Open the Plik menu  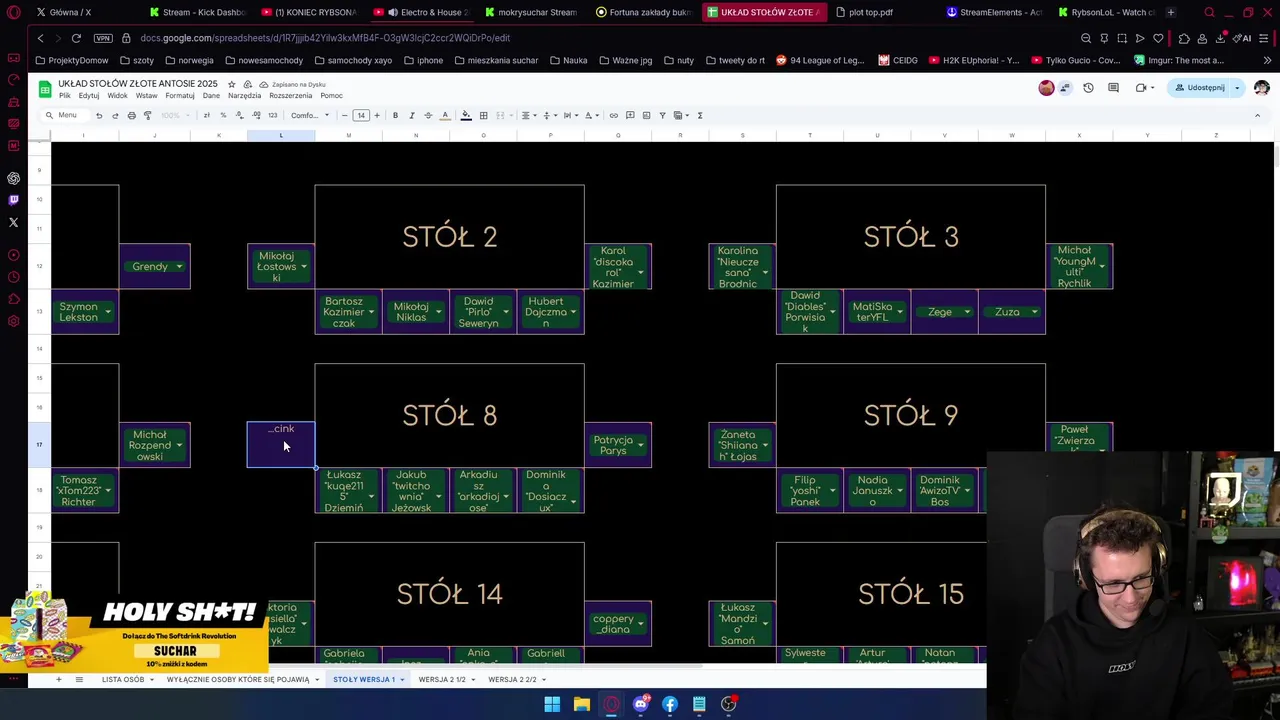pos(64,96)
